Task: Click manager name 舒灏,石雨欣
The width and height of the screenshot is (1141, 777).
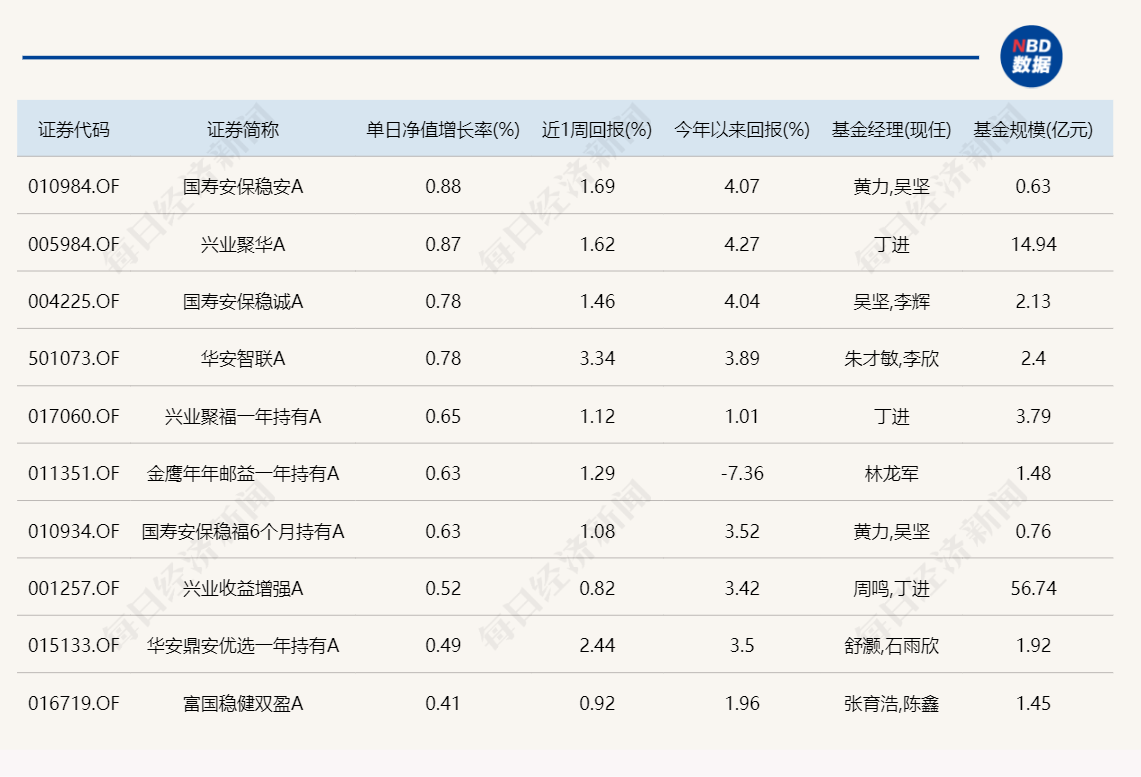Action: [891, 645]
